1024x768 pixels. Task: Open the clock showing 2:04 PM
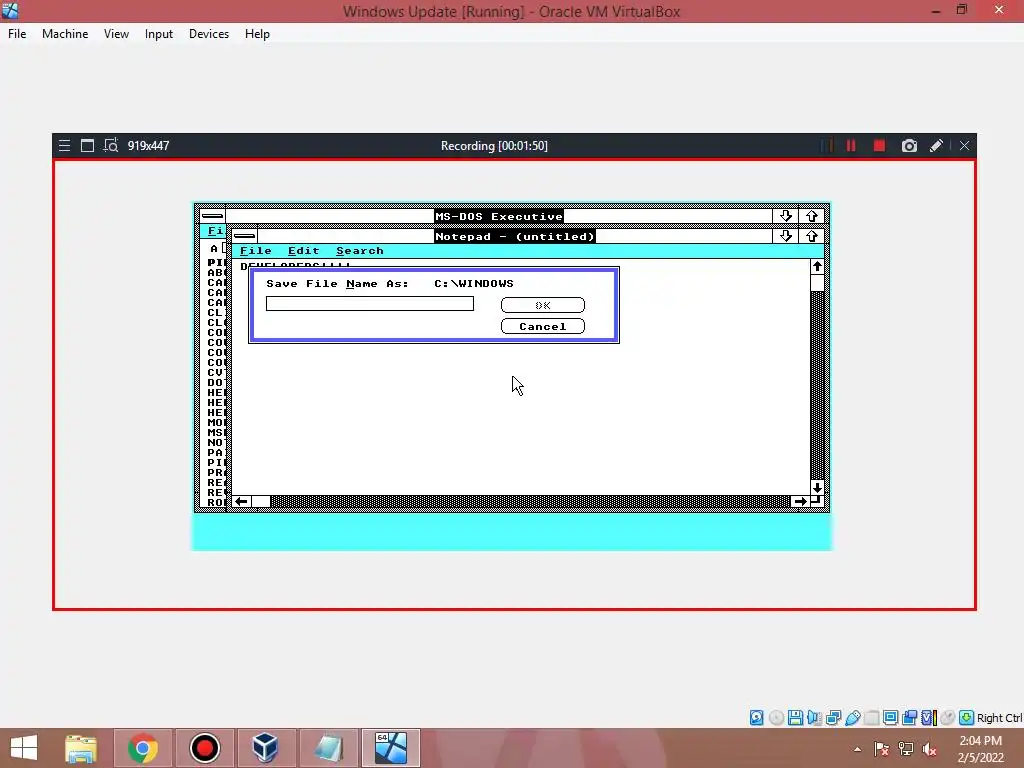point(980,749)
